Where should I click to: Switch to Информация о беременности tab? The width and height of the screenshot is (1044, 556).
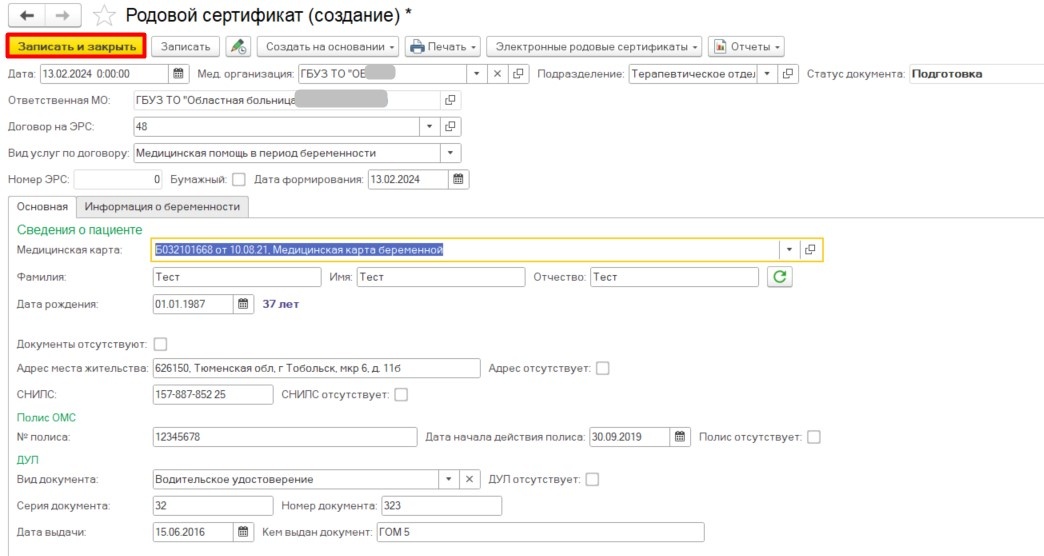tap(162, 207)
